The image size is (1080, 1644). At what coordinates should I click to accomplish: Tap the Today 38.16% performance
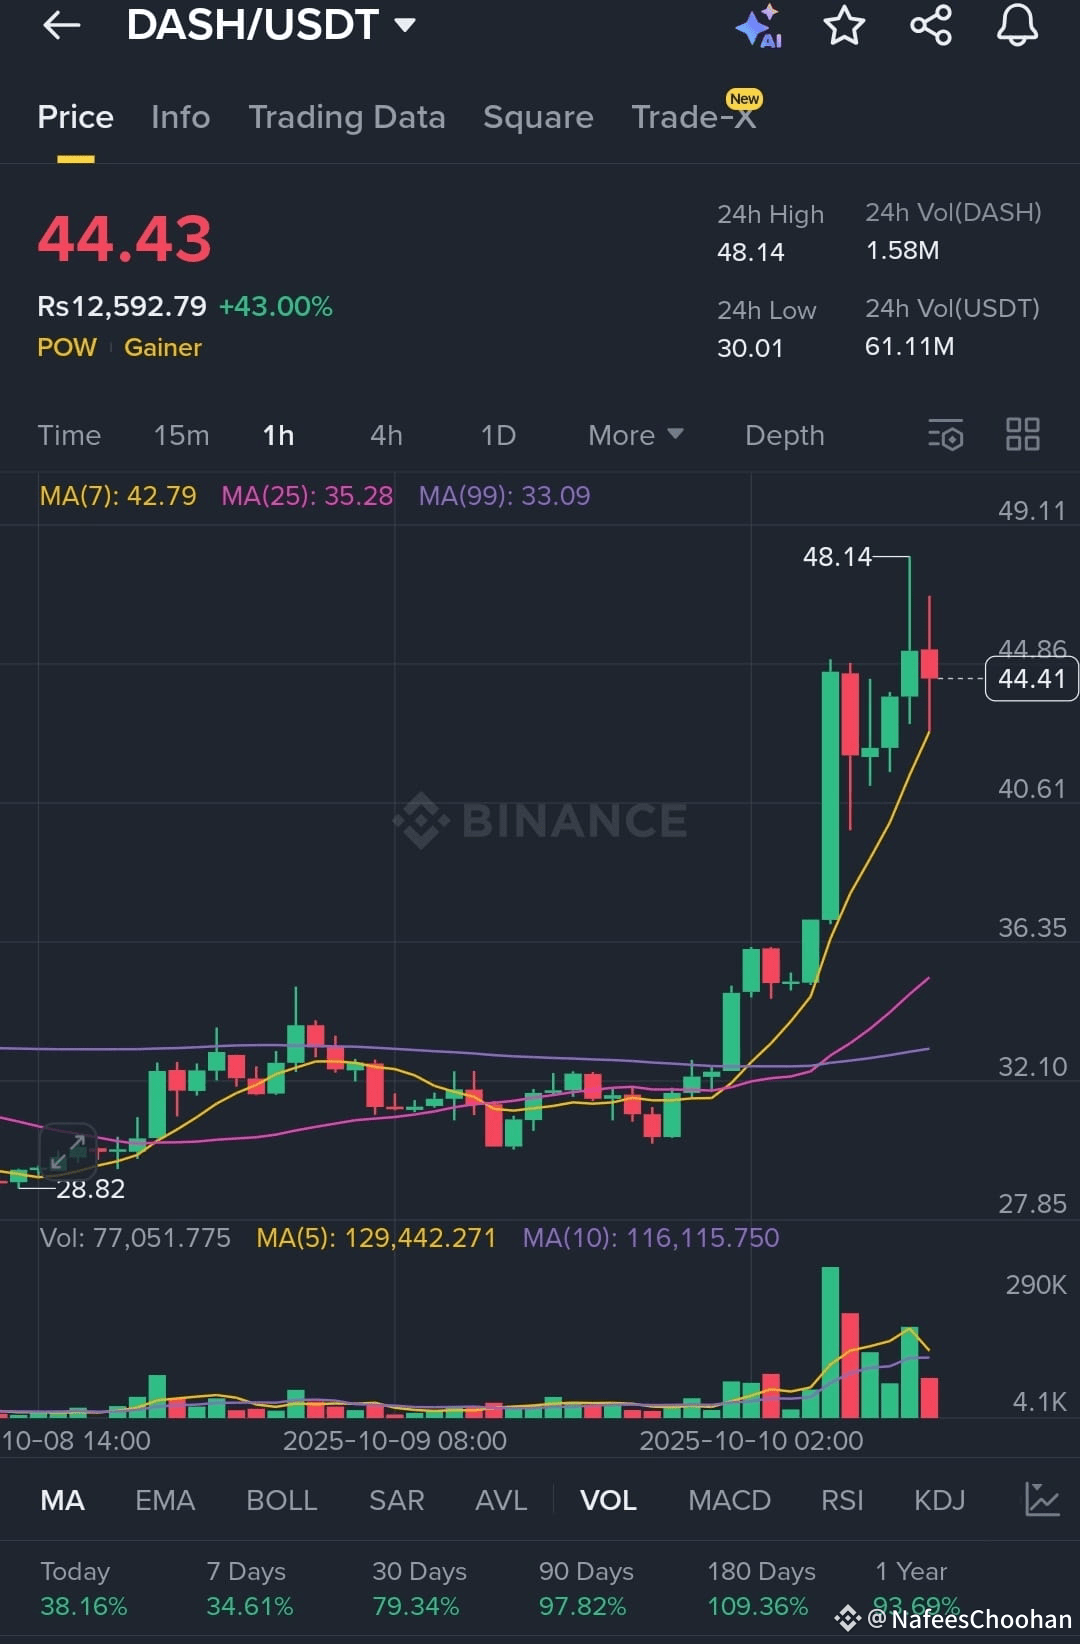point(83,1589)
